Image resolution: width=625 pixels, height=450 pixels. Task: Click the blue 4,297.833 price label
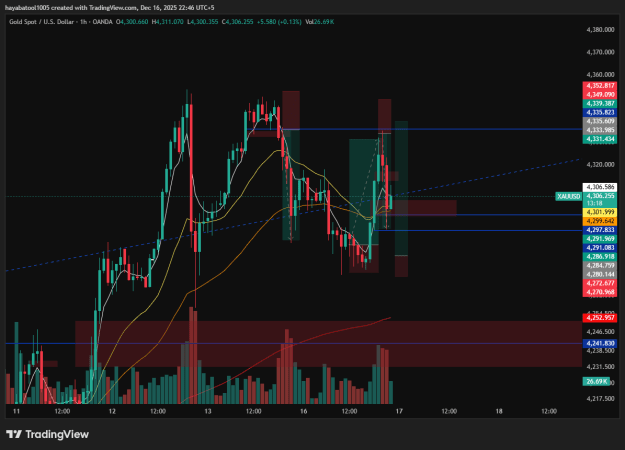click(x=600, y=230)
